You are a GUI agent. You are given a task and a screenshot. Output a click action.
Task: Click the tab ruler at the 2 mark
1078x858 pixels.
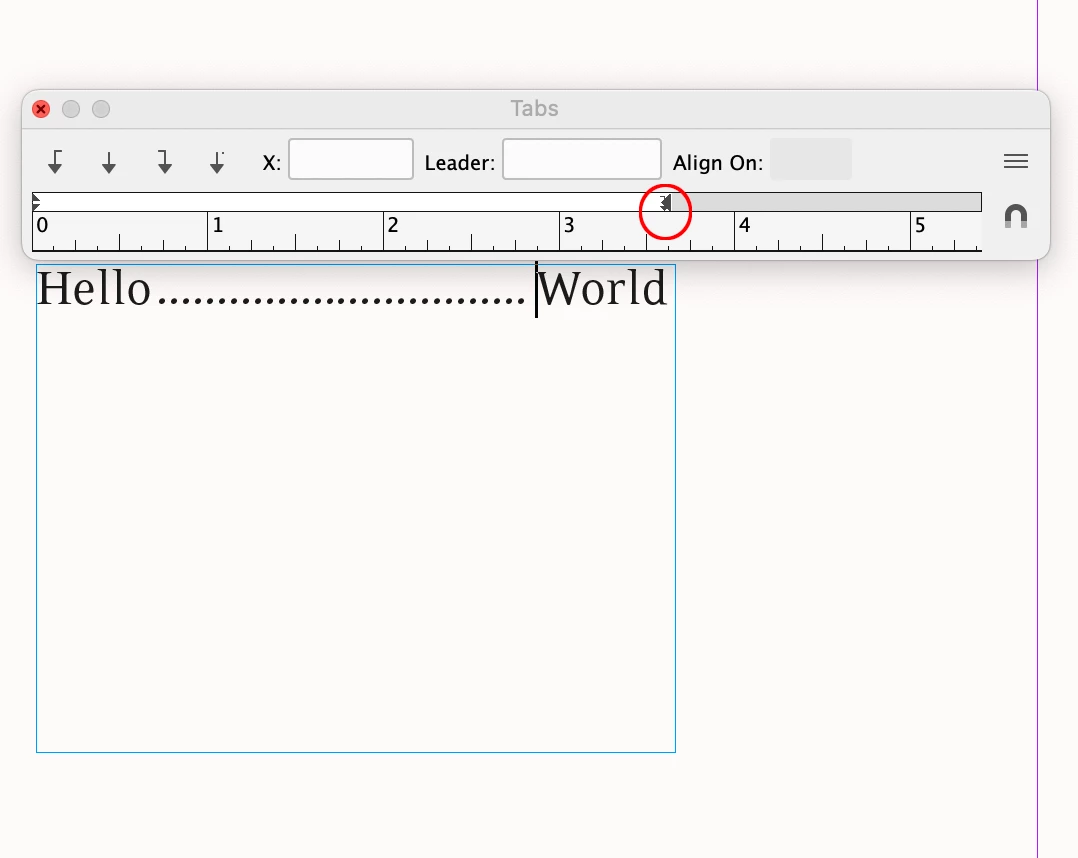(x=384, y=231)
